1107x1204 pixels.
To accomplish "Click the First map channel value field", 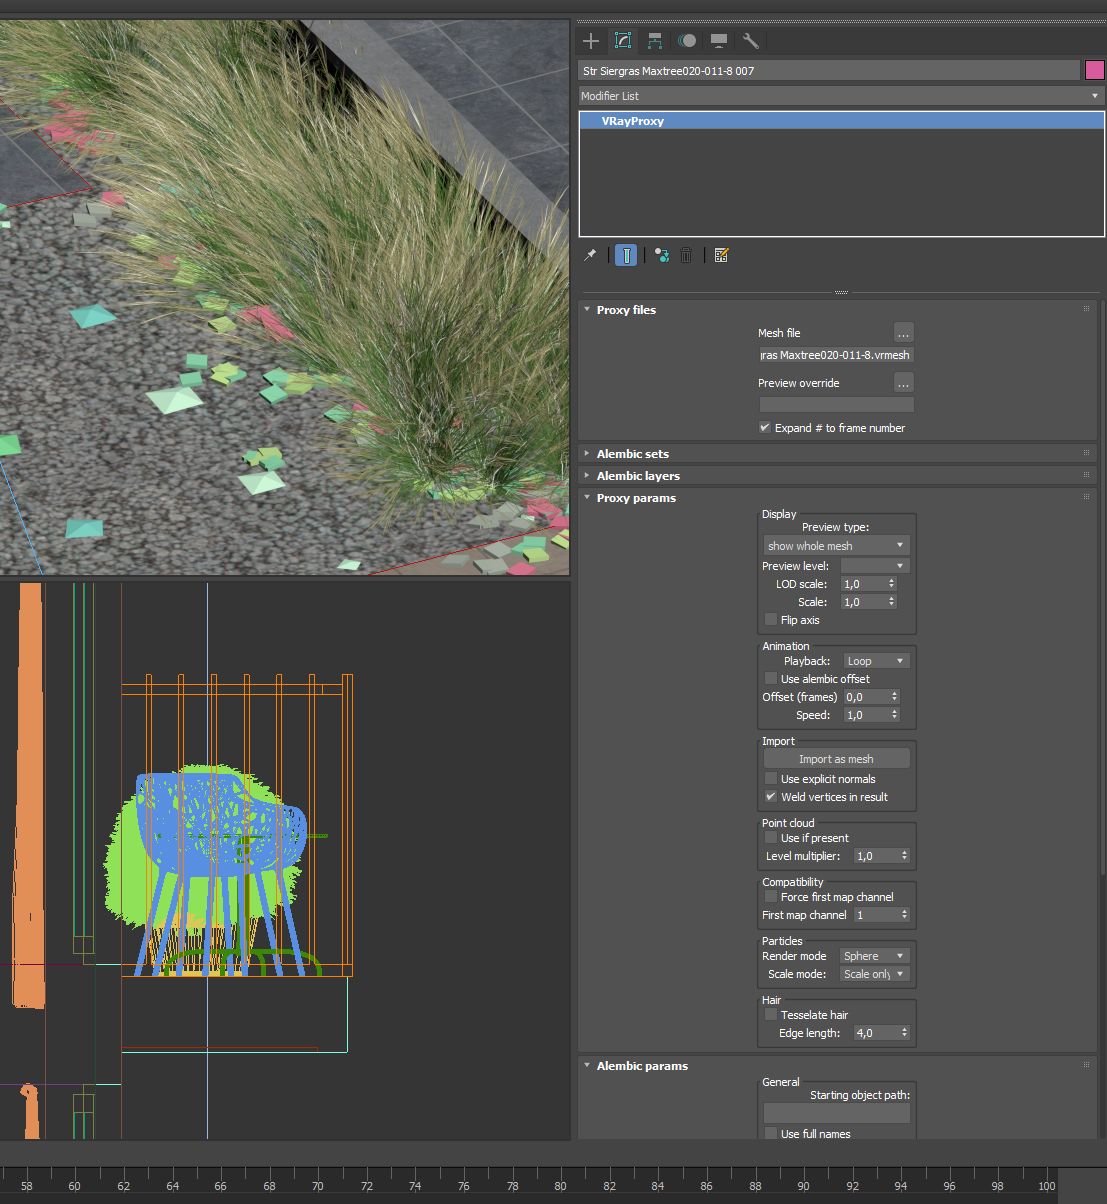I will (876, 915).
